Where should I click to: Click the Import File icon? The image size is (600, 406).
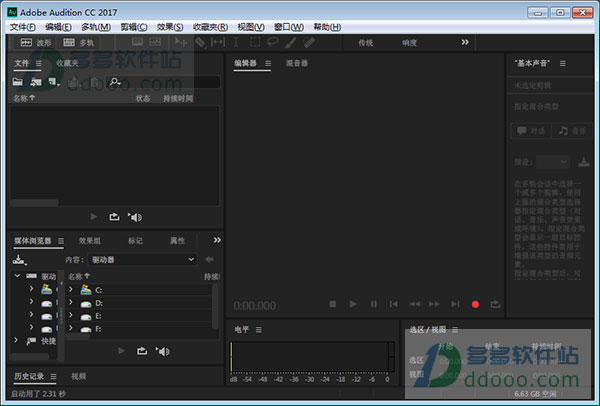36,82
